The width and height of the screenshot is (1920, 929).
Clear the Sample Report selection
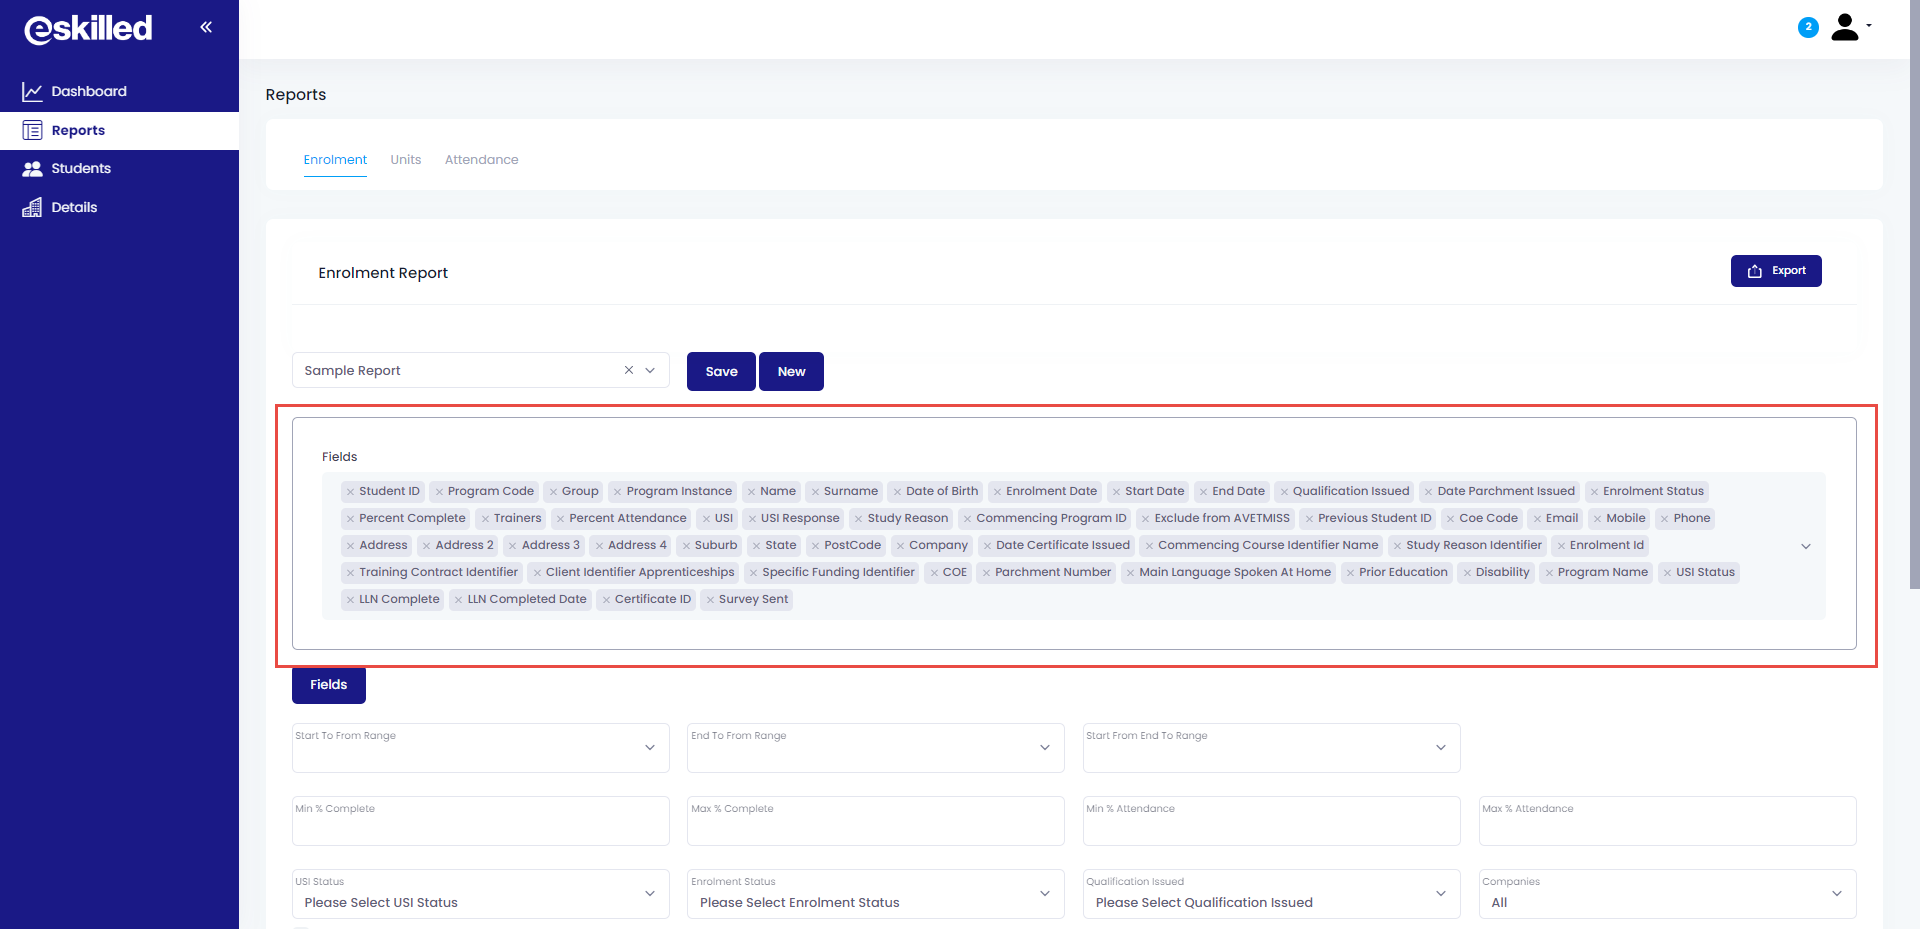(629, 370)
